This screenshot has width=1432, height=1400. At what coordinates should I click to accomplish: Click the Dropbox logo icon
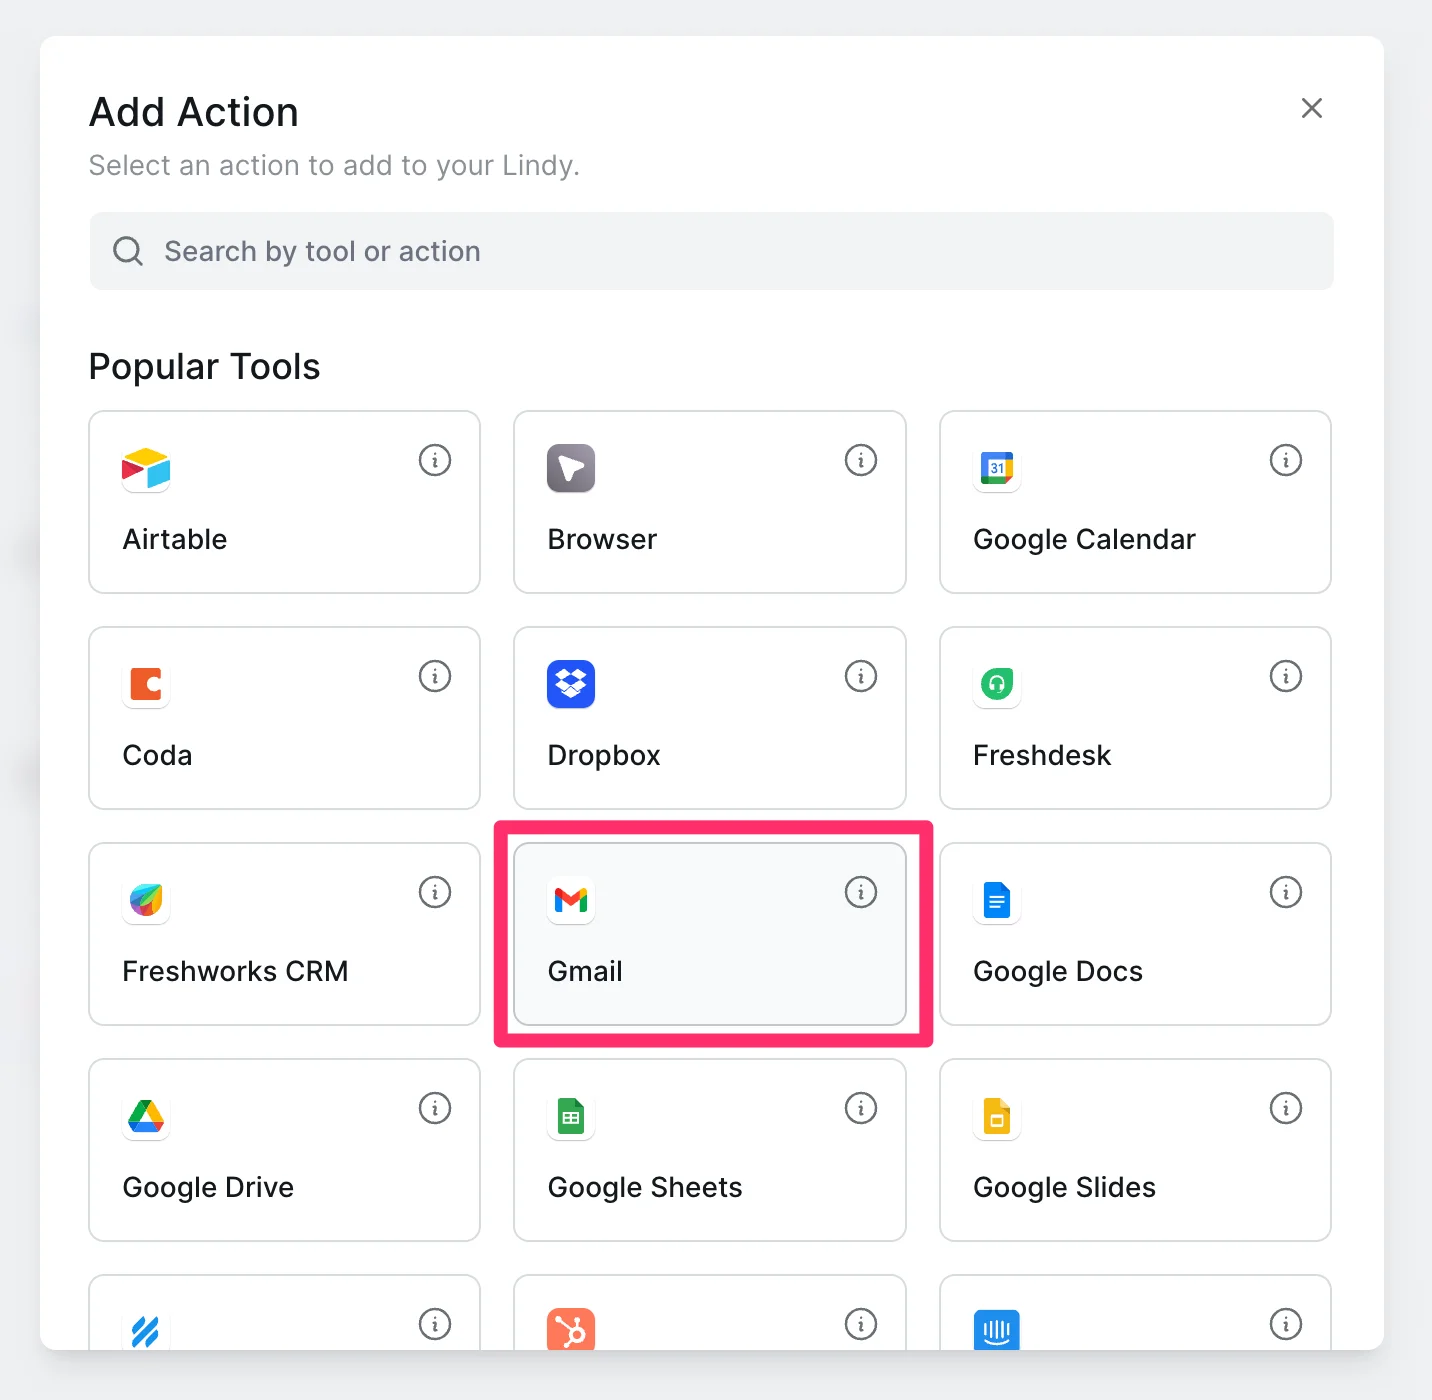point(571,684)
